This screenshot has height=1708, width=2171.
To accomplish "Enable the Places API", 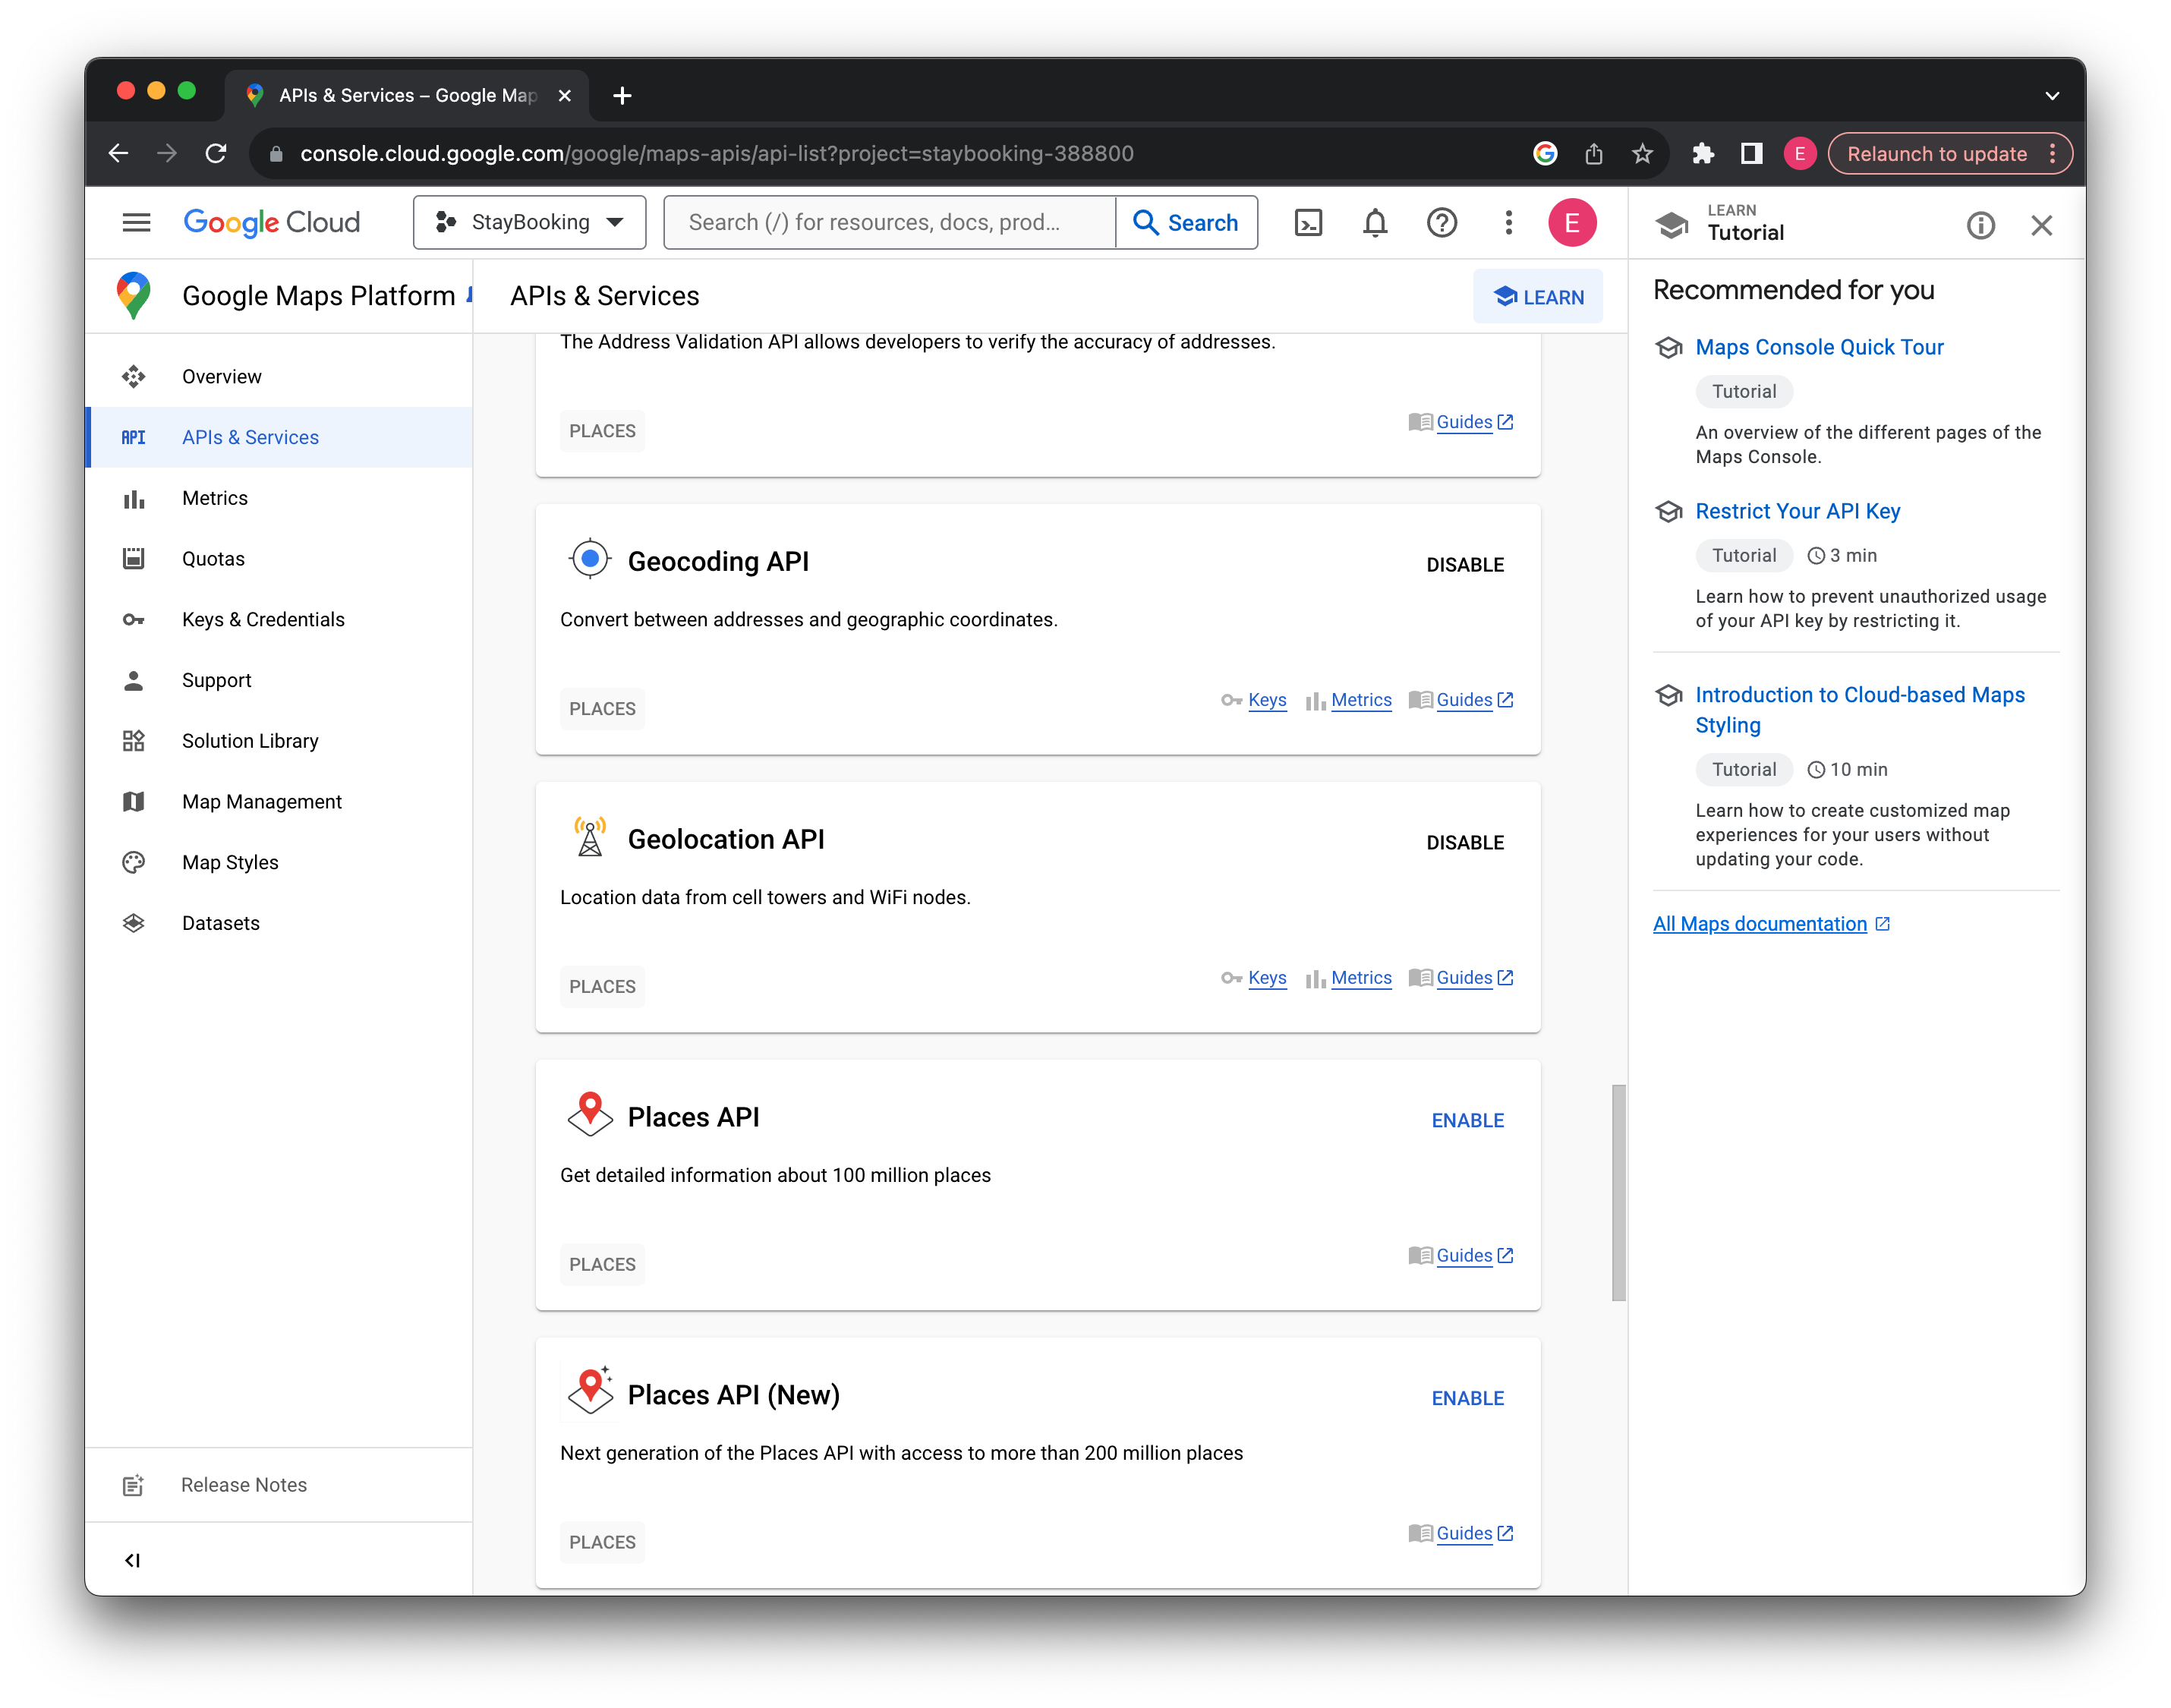I will point(1467,1120).
